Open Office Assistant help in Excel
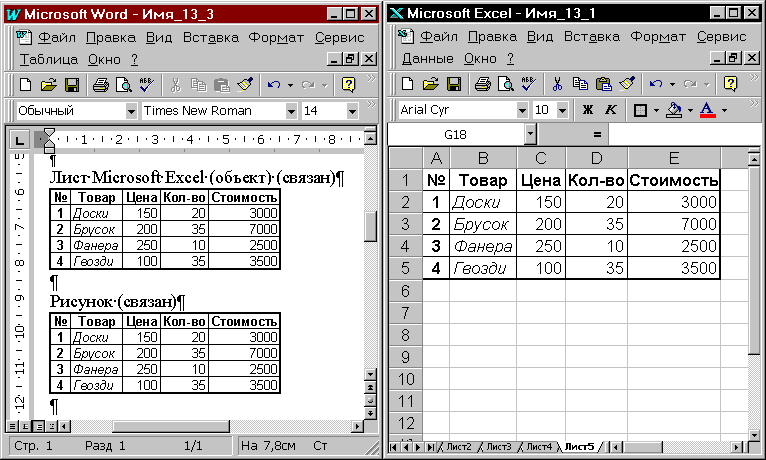The height and width of the screenshot is (460, 766). 731,84
